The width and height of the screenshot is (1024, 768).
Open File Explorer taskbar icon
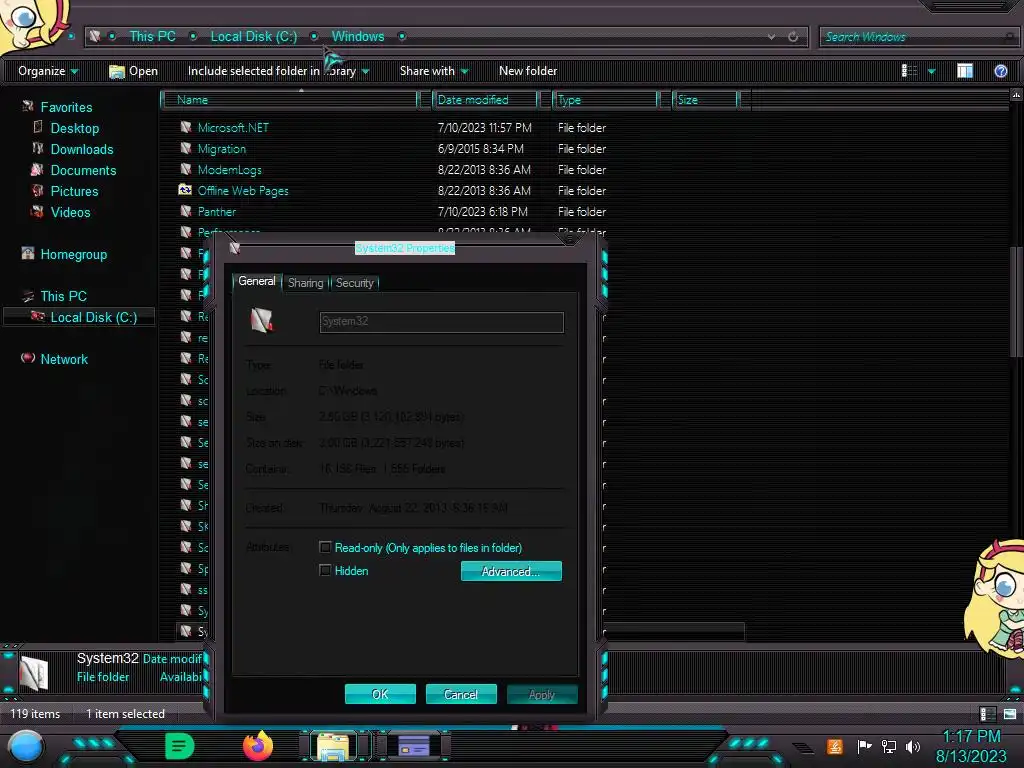(333, 746)
